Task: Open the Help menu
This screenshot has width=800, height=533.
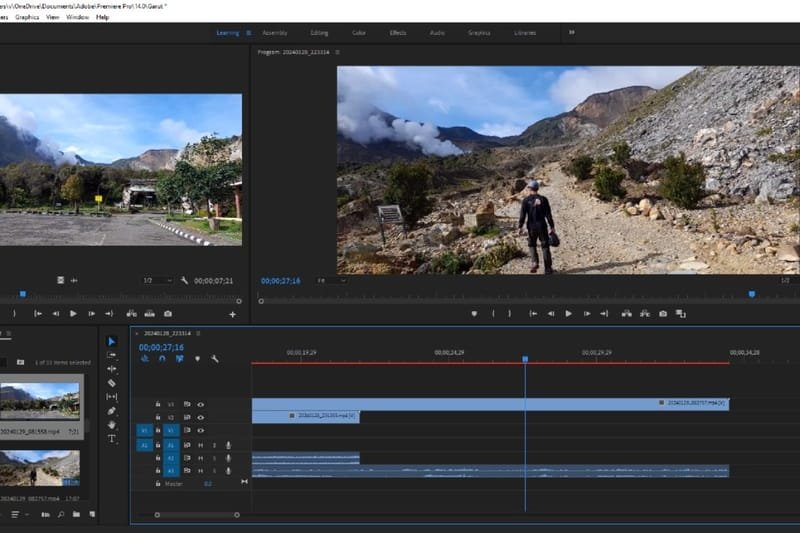Action: tap(103, 17)
